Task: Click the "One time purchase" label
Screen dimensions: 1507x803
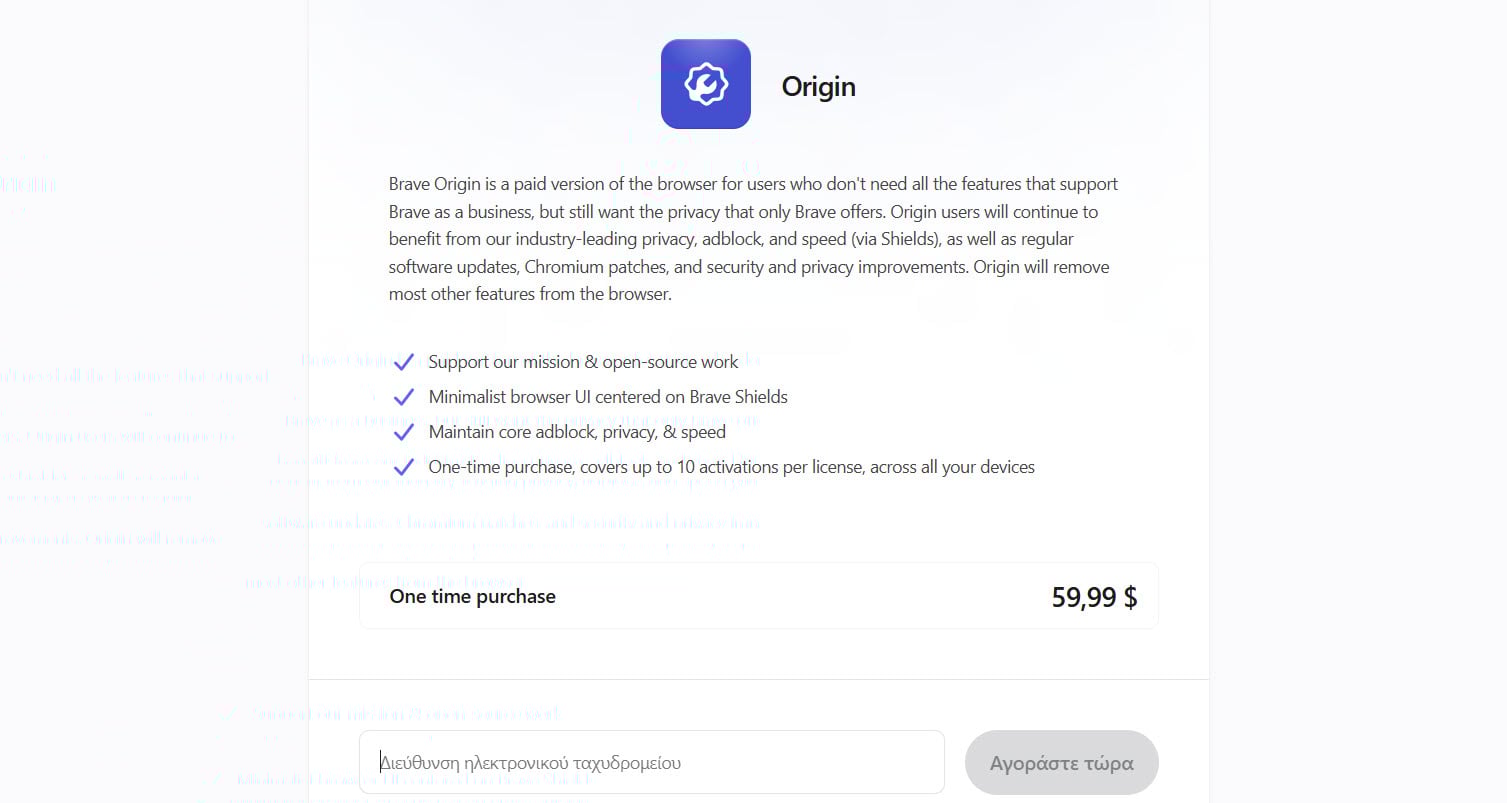Action: [472, 596]
